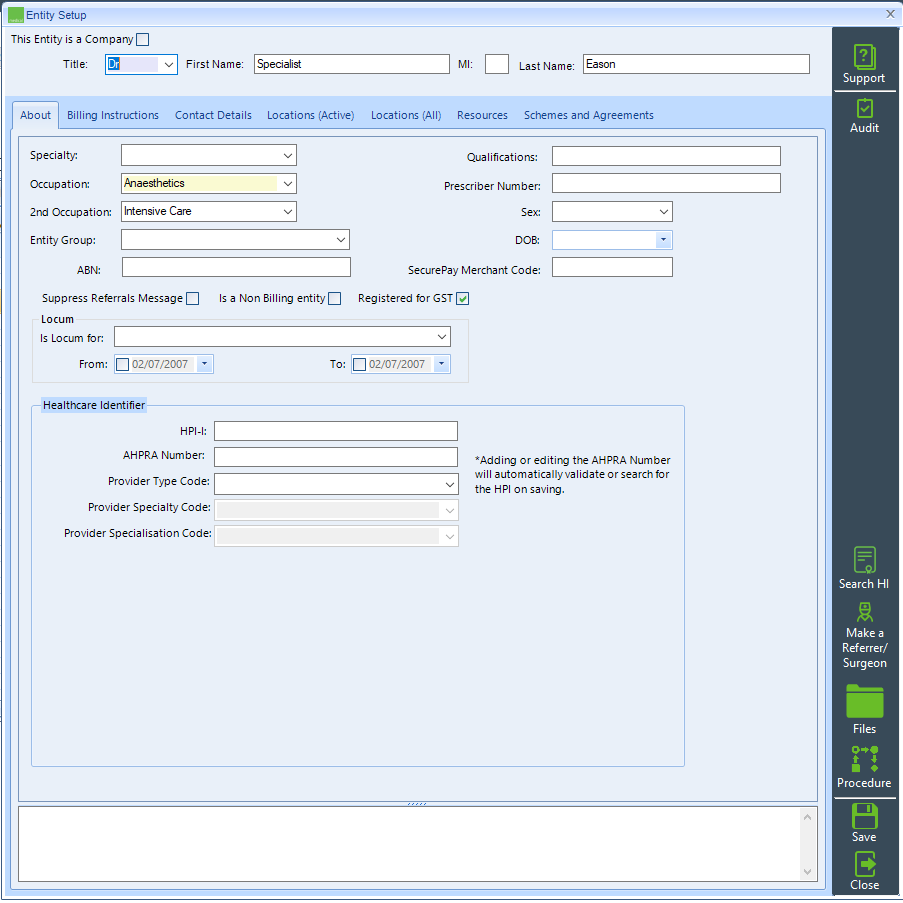903x903 pixels.
Task: Click the notes area scrollbar
Action: point(807,843)
